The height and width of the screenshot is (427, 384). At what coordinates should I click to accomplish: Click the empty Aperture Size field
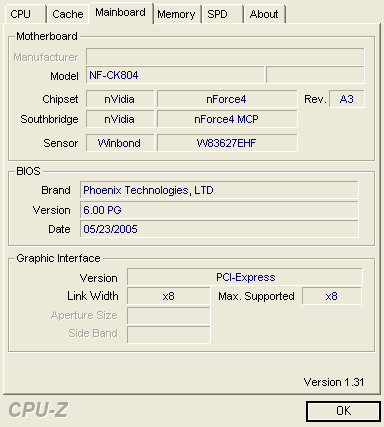coord(169,316)
